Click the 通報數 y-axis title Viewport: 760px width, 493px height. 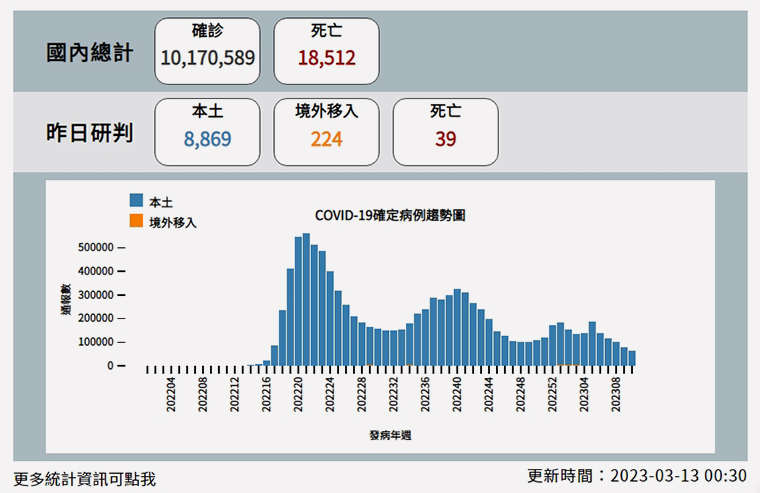(66, 300)
